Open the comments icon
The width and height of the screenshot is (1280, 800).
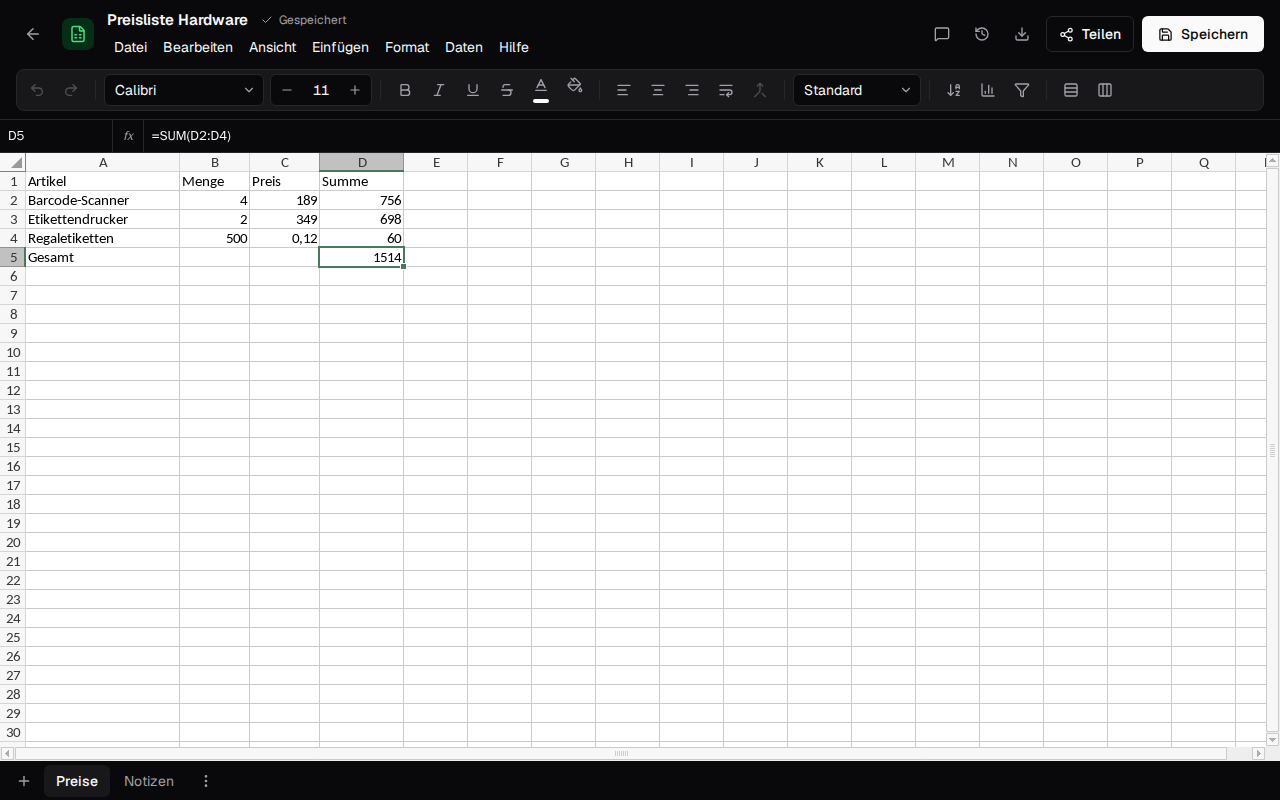click(x=942, y=34)
